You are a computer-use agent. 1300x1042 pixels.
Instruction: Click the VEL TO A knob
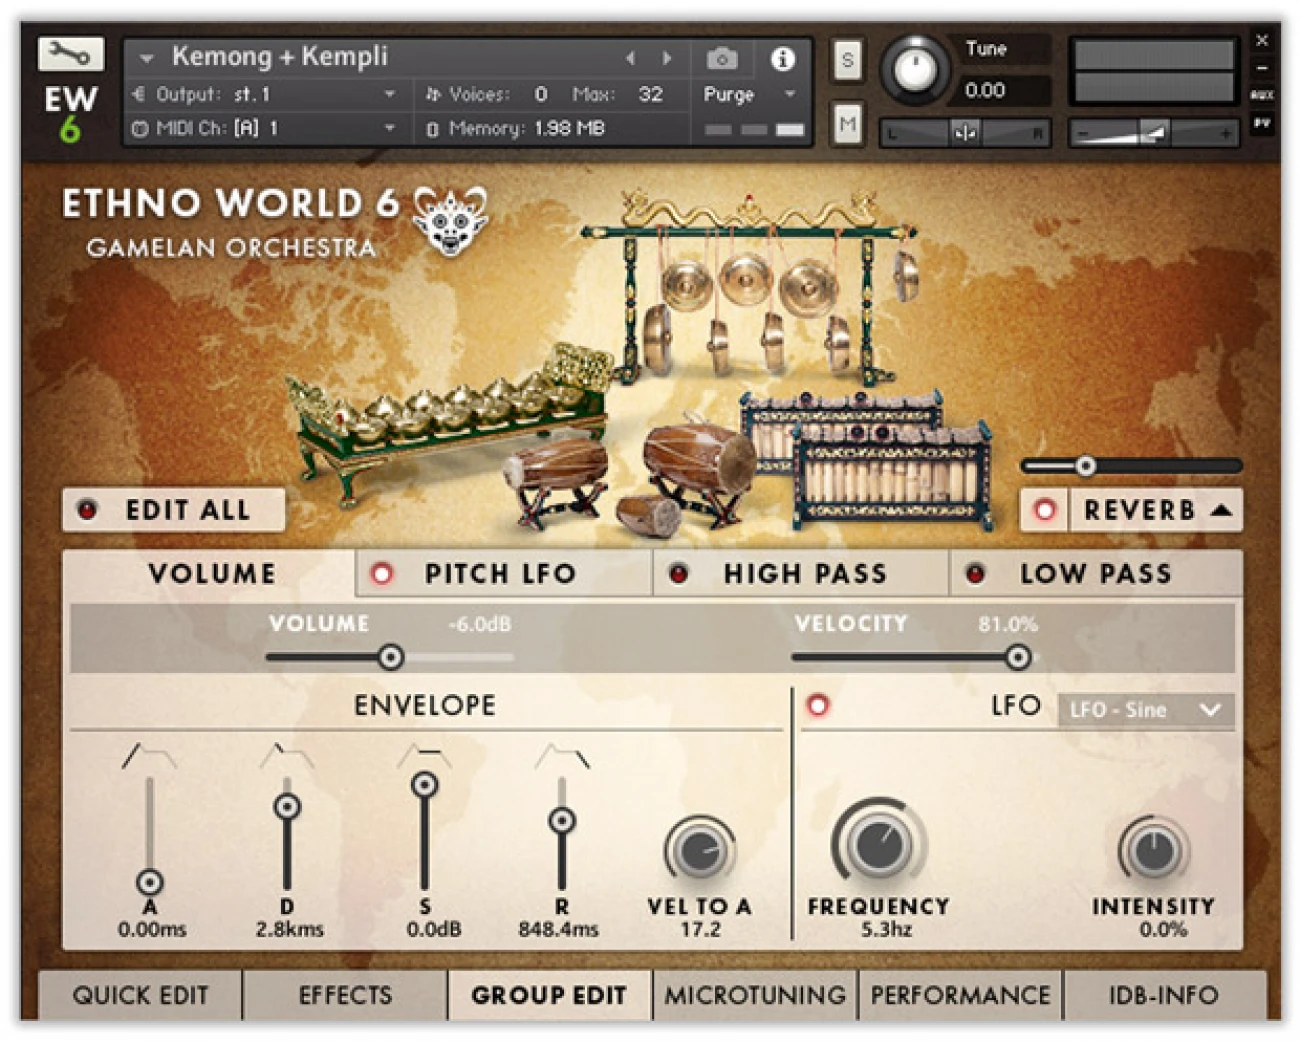click(700, 851)
